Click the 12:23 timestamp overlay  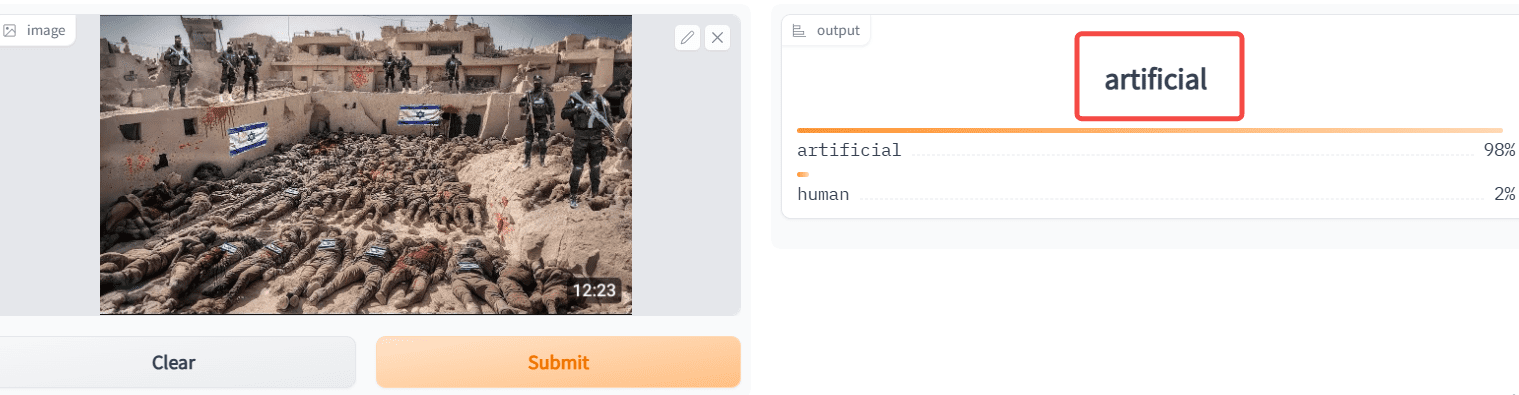click(x=595, y=291)
